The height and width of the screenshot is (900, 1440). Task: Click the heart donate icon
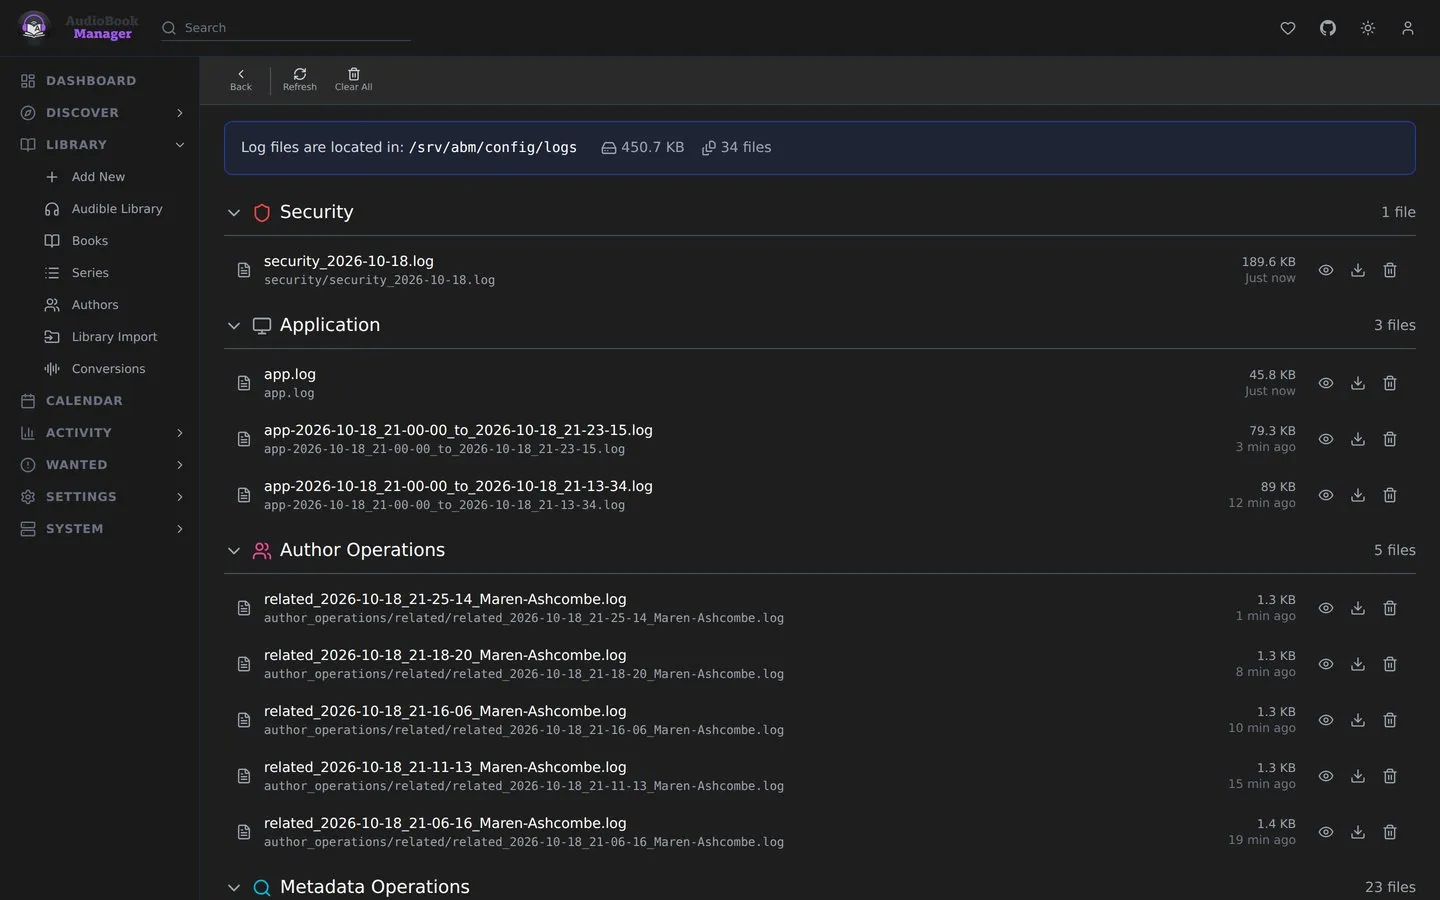tap(1288, 28)
